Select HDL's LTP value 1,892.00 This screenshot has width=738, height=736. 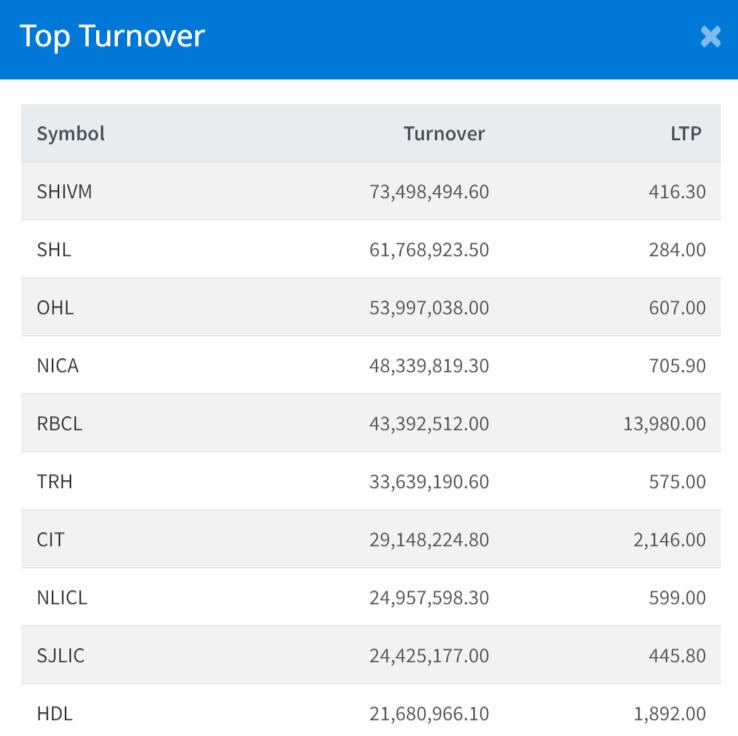point(670,714)
